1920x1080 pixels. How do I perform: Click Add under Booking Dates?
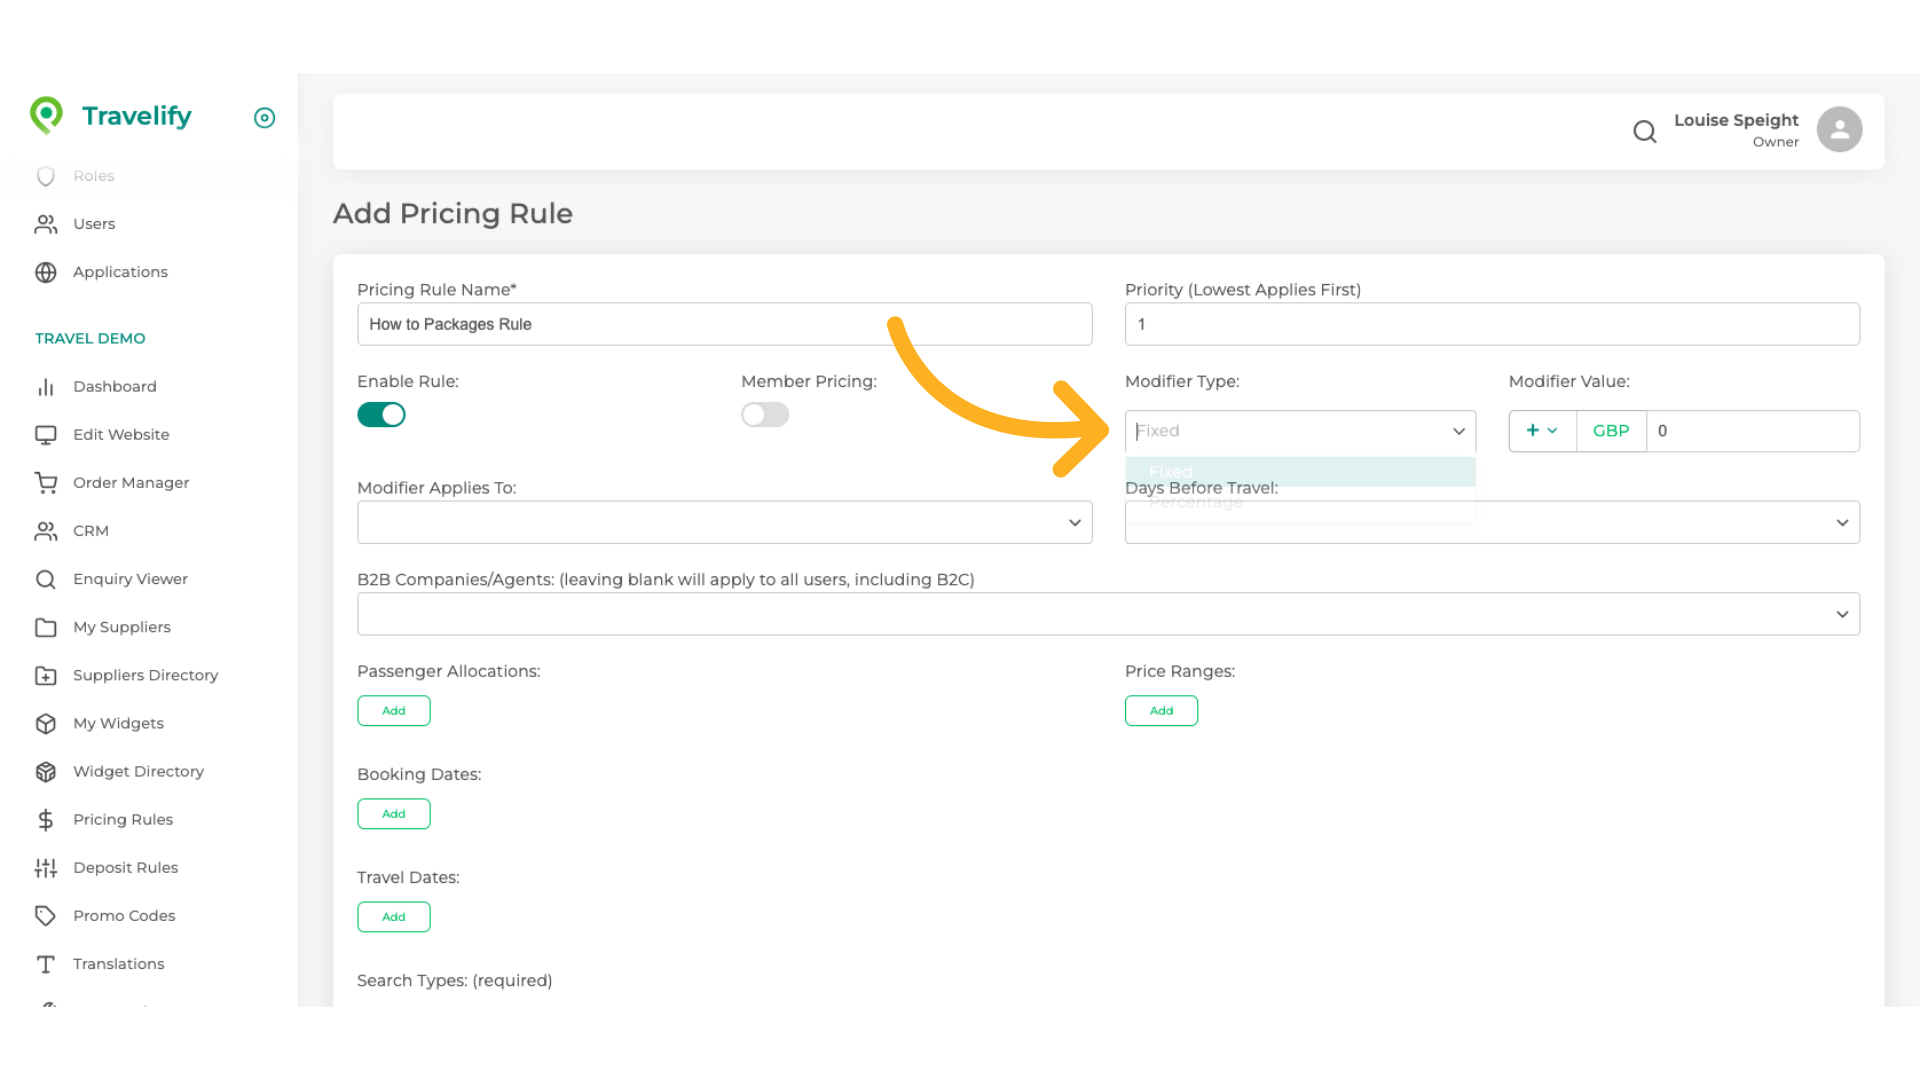(x=393, y=813)
